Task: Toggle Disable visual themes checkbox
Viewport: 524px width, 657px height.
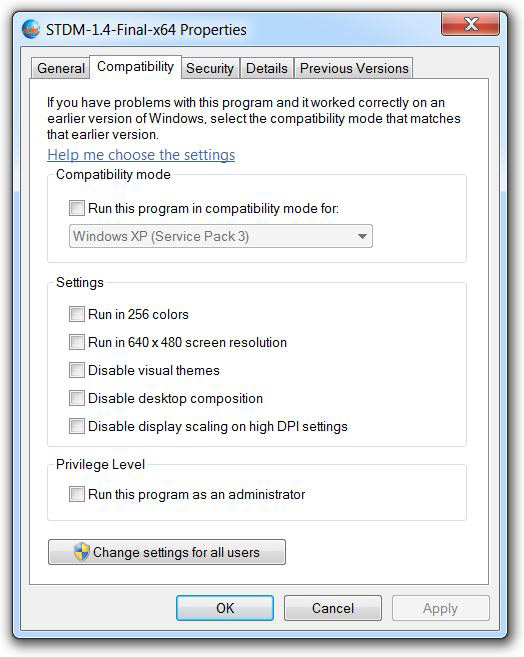Action: 77,370
